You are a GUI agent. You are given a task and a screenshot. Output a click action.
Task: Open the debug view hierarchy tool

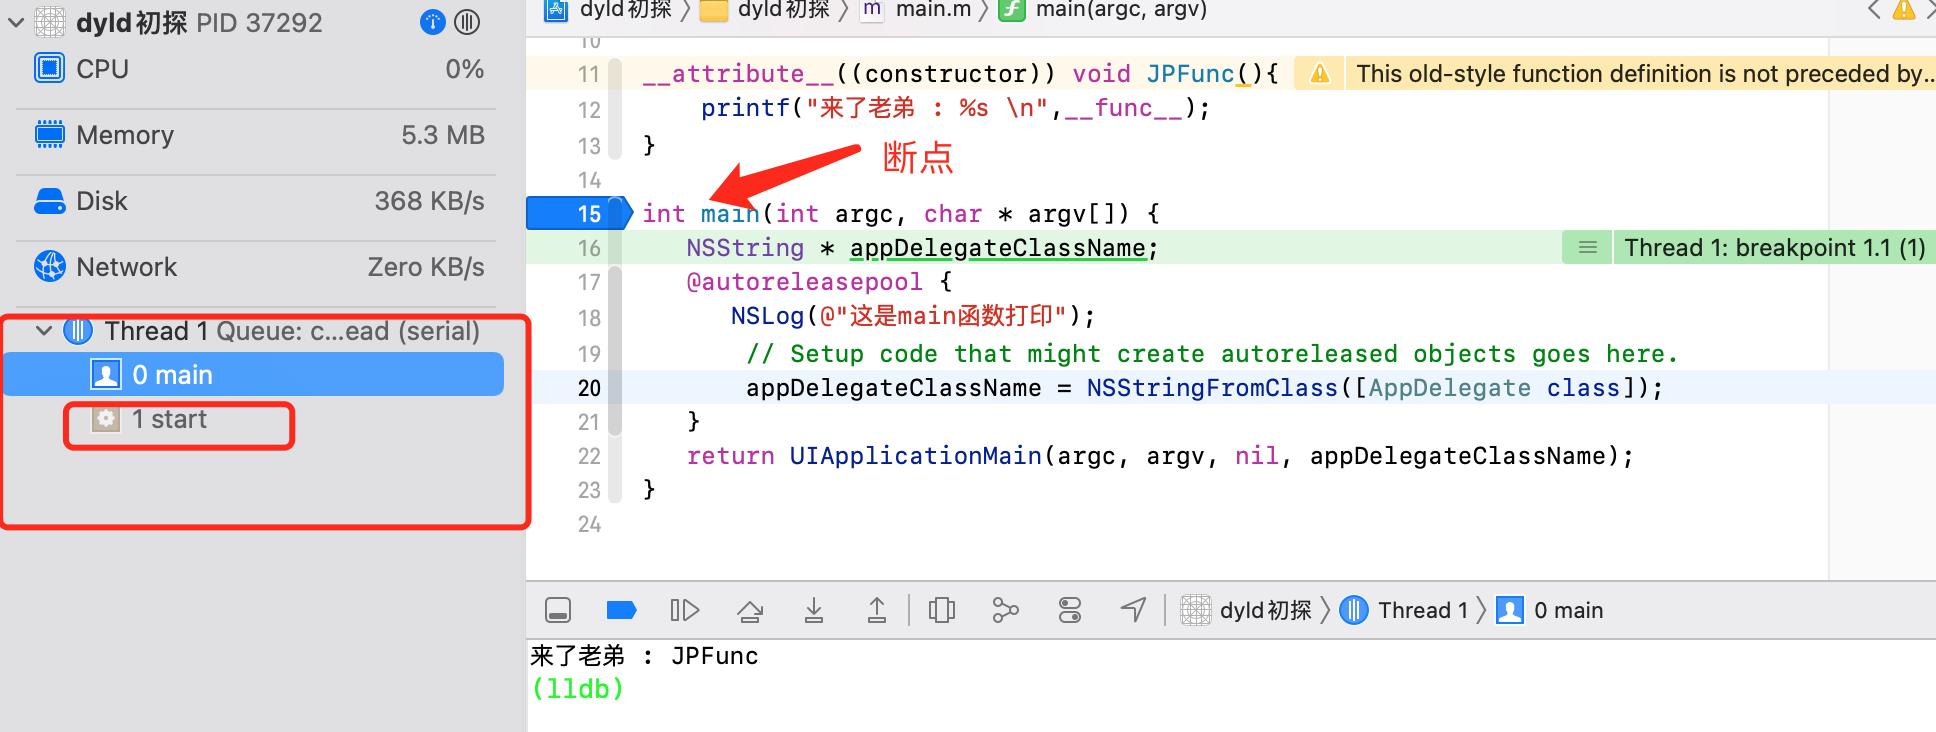(942, 610)
